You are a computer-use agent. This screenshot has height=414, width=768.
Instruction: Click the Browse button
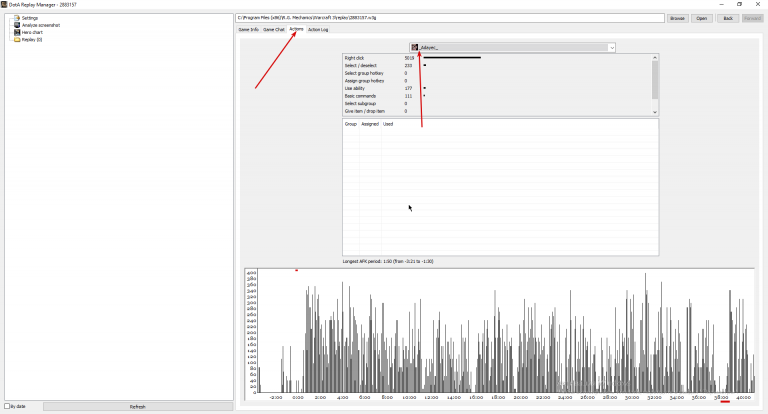click(677, 18)
